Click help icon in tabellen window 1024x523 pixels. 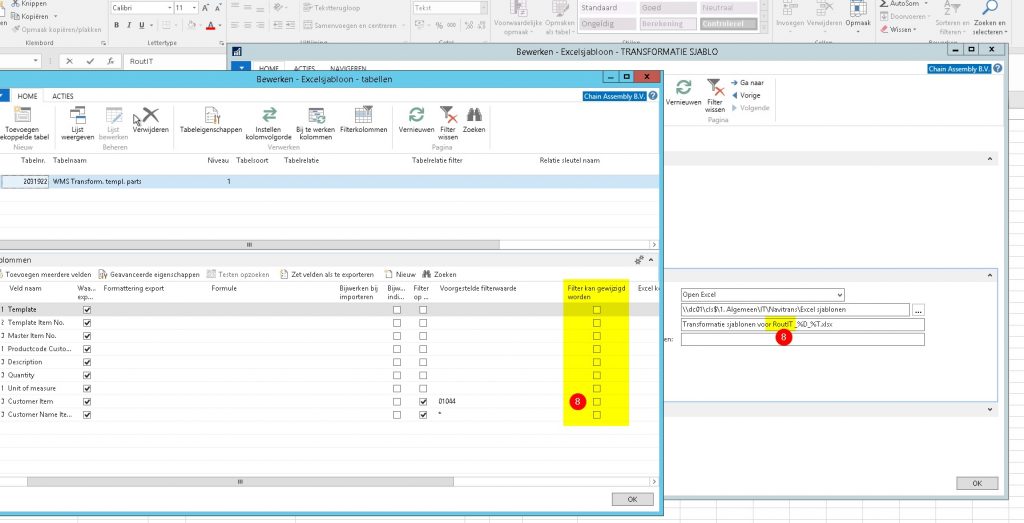[x=652, y=96]
